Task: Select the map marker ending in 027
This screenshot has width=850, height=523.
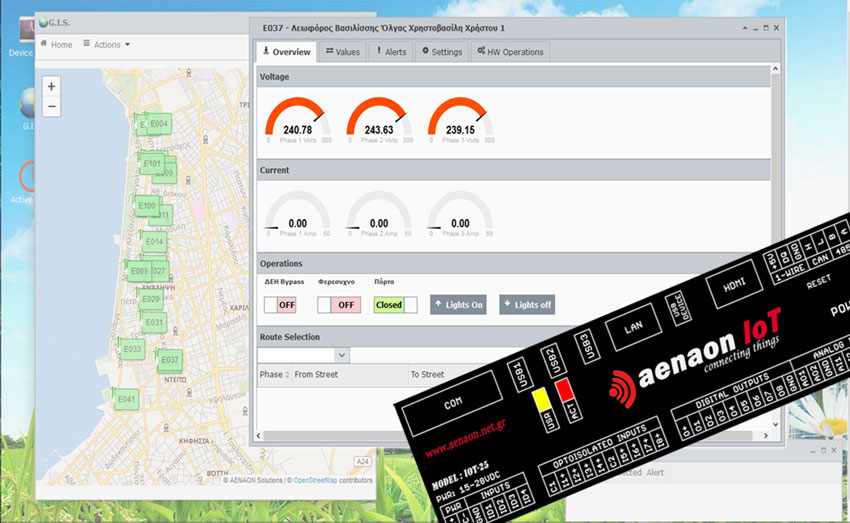Action: [160, 271]
